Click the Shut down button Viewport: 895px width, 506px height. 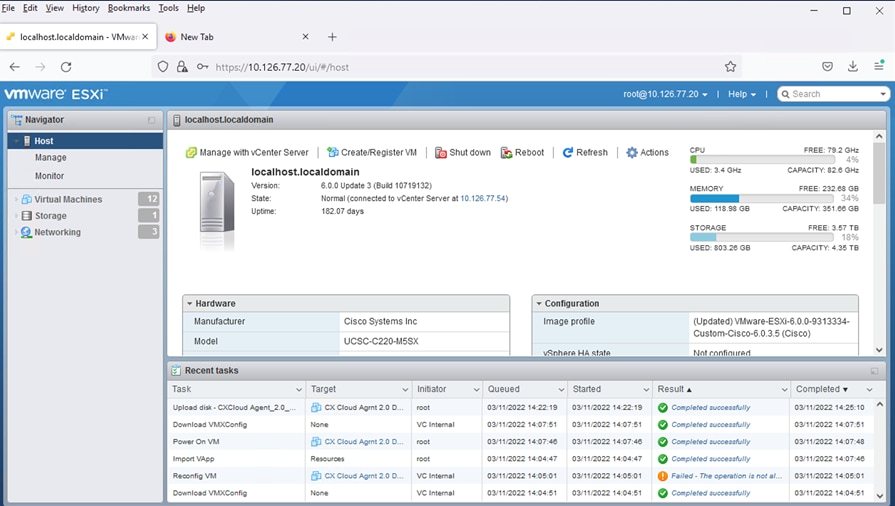coord(463,152)
